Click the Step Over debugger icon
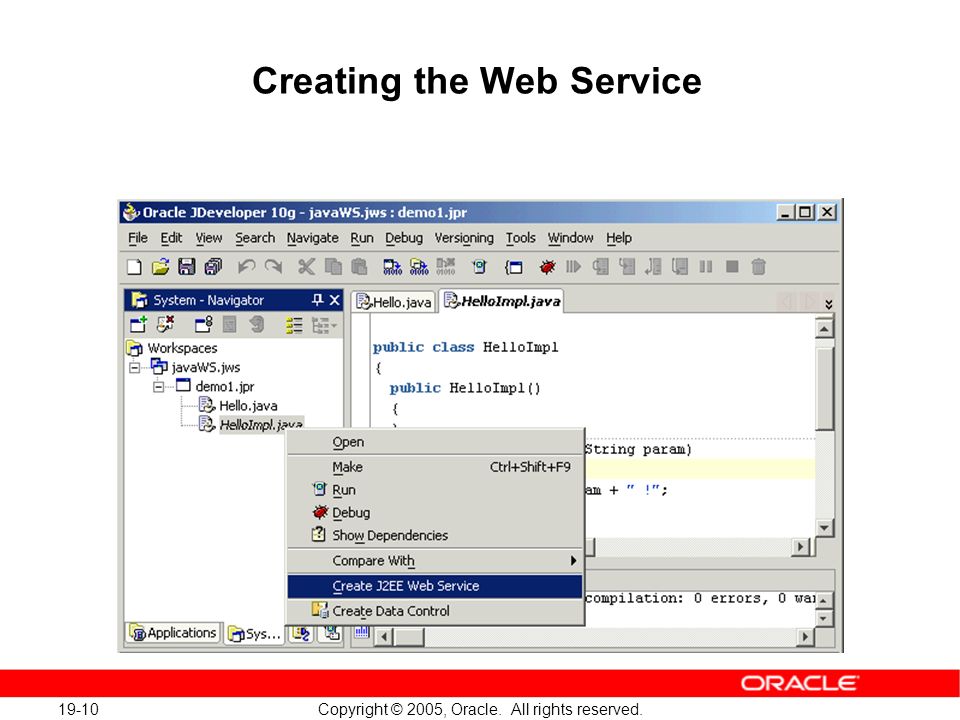 click(601, 267)
